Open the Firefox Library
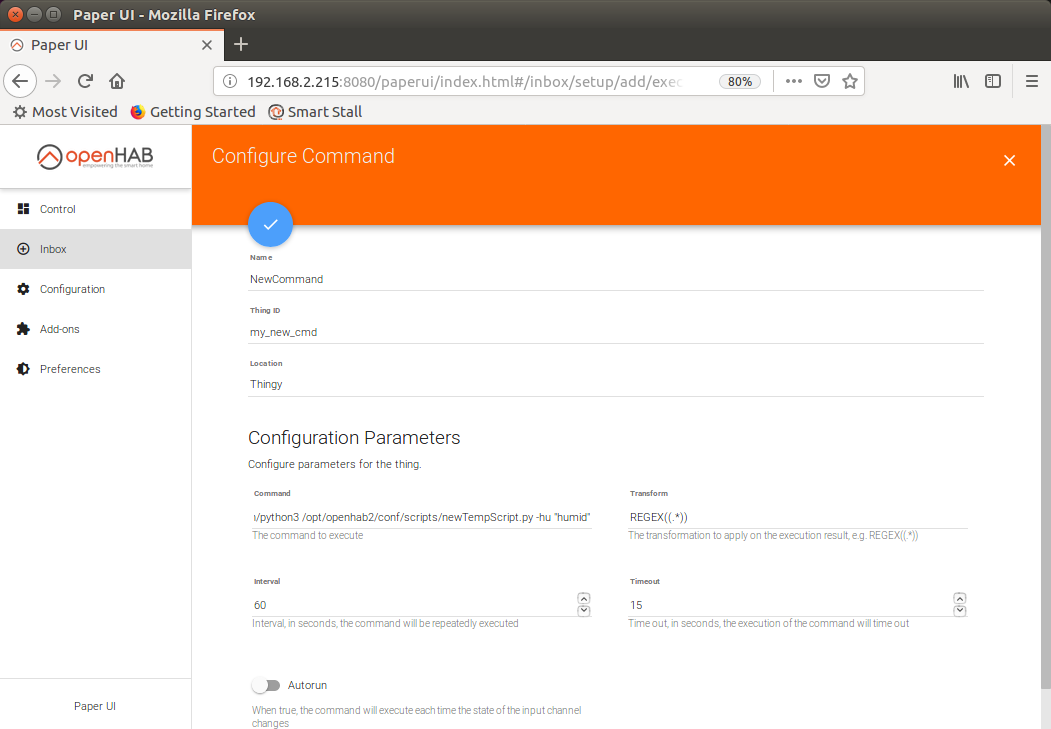Screen dimensions: 1051x729 click(961, 81)
